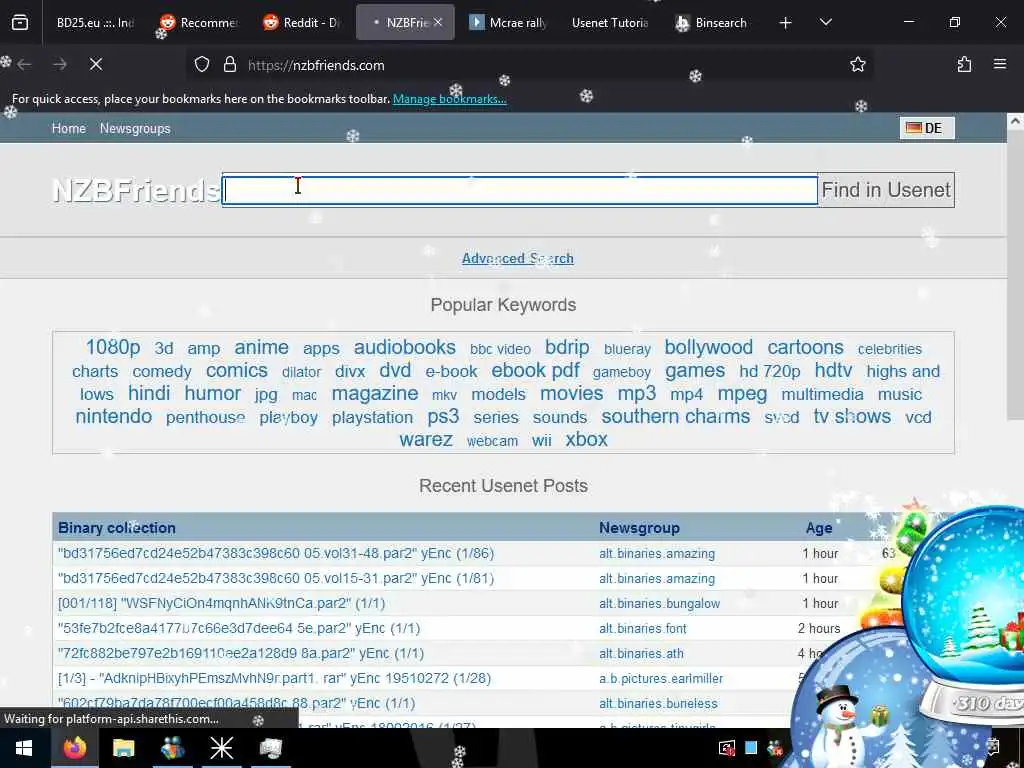
Task: Switch to the Usenet Tutorial tab
Action: tap(609, 23)
